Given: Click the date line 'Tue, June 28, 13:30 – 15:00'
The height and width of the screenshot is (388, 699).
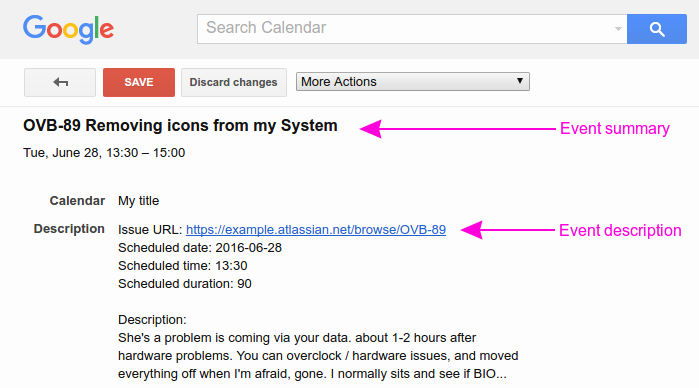Looking at the screenshot, I should (104, 153).
